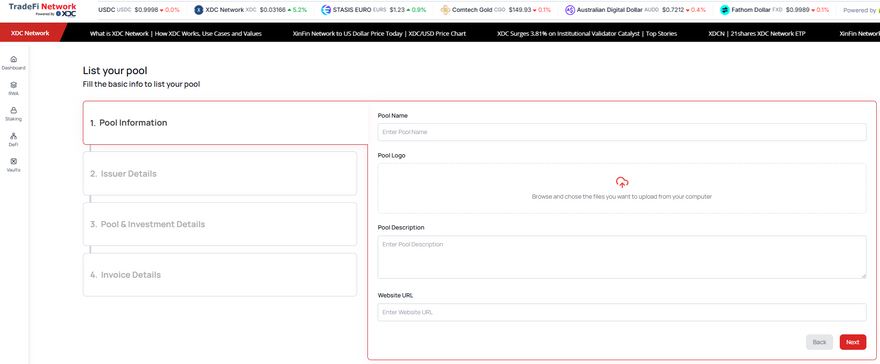Select the Pool & Investment Details step

pyautogui.click(x=220, y=224)
